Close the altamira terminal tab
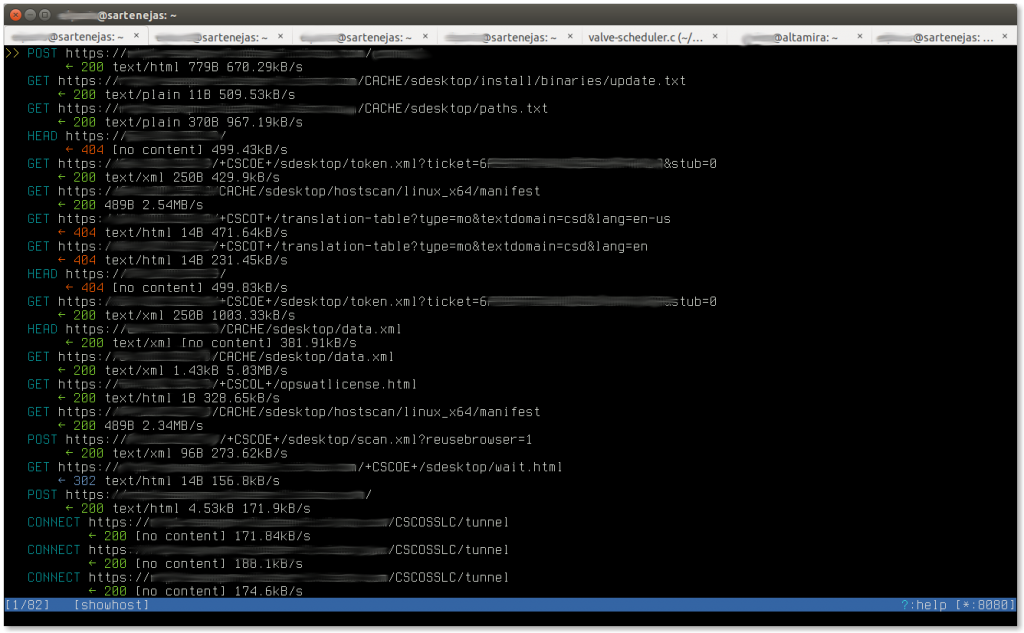The image size is (1024, 633). click(862, 37)
